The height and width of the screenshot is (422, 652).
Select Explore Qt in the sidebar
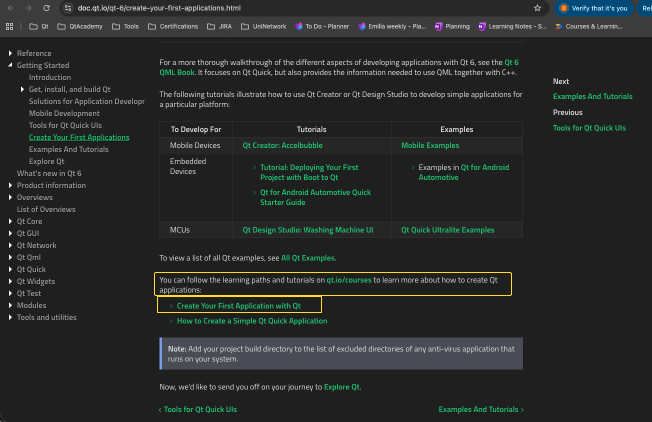pyautogui.click(x=47, y=161)
